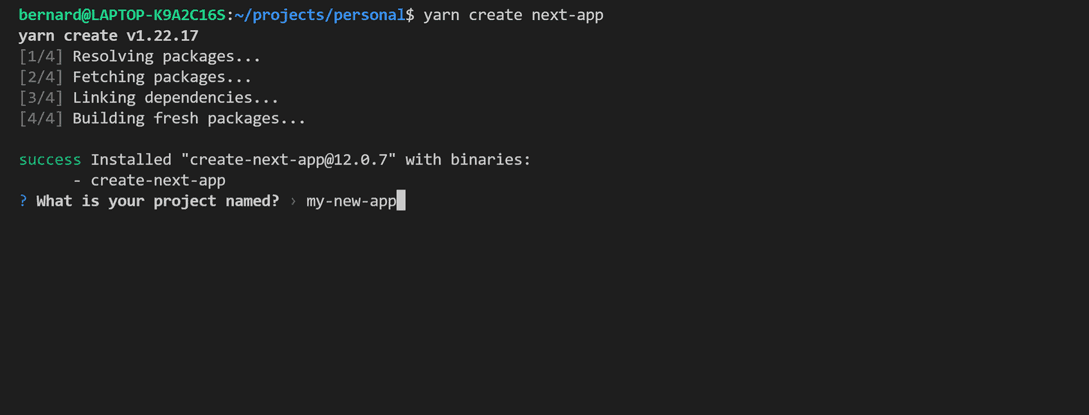
Task: Click the [3/4] step indicator
Action: [41, 98]
